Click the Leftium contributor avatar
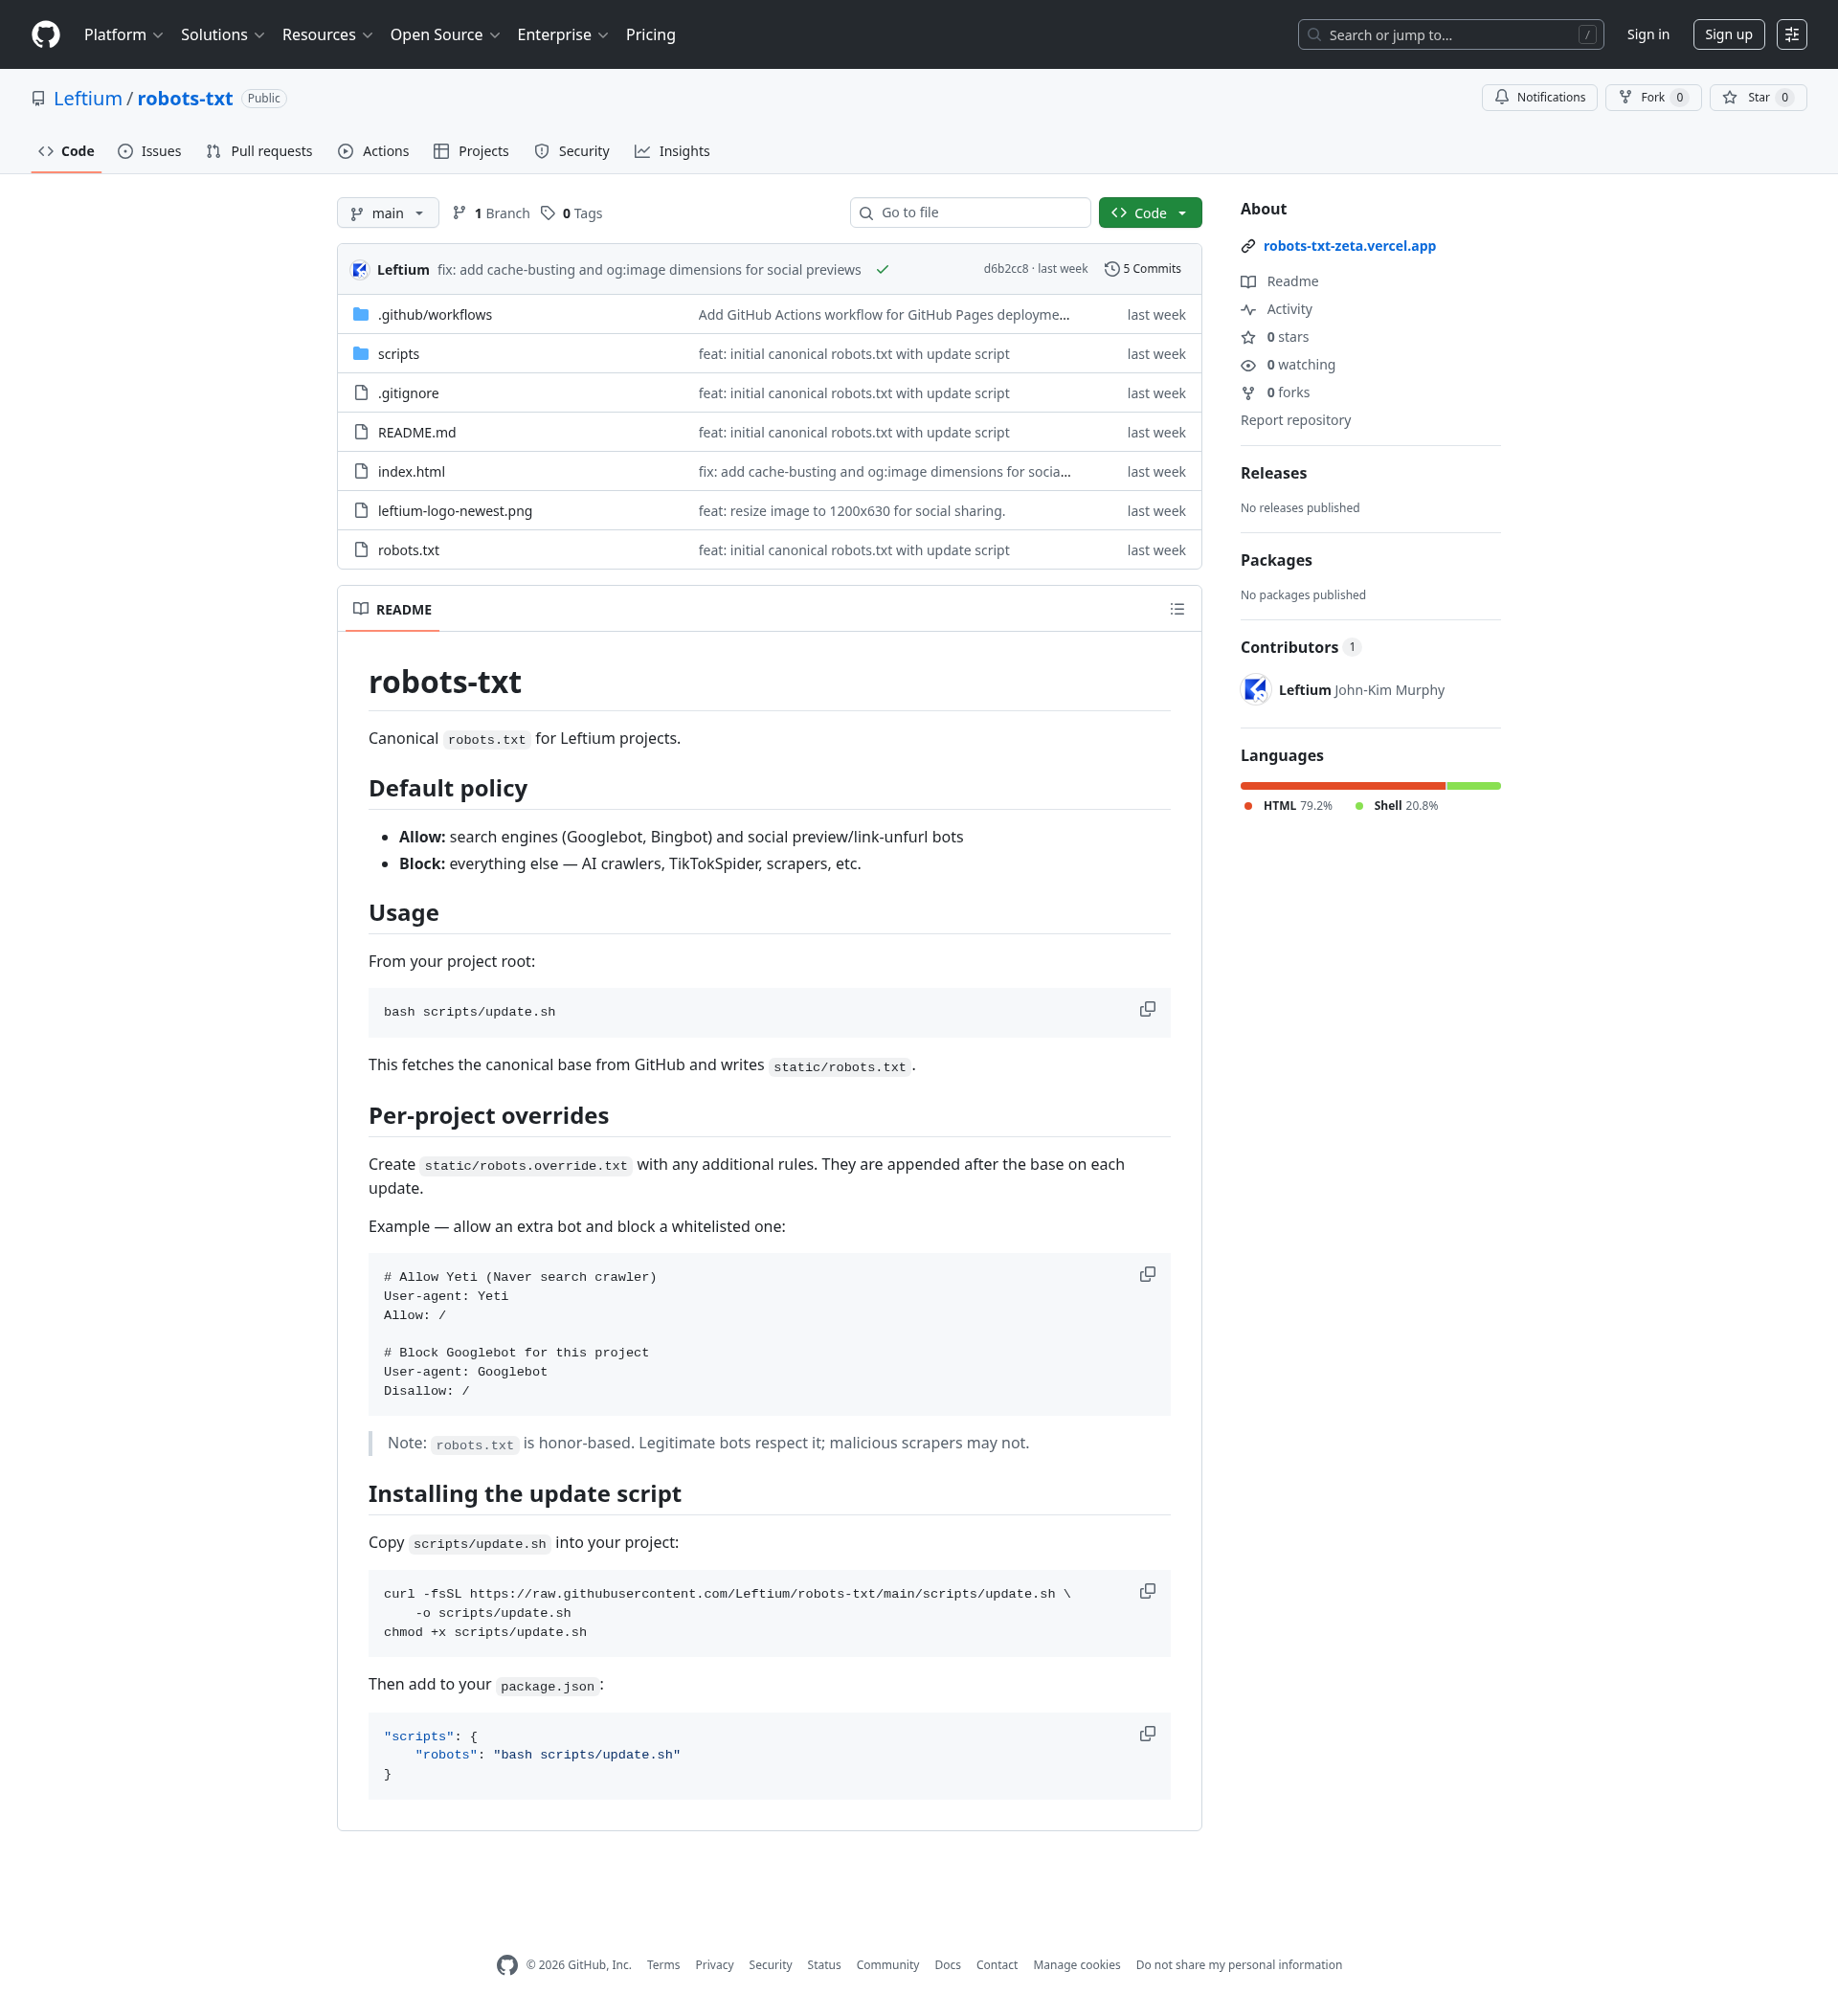This screenshot has width=1838, height=2016. 1255,690
